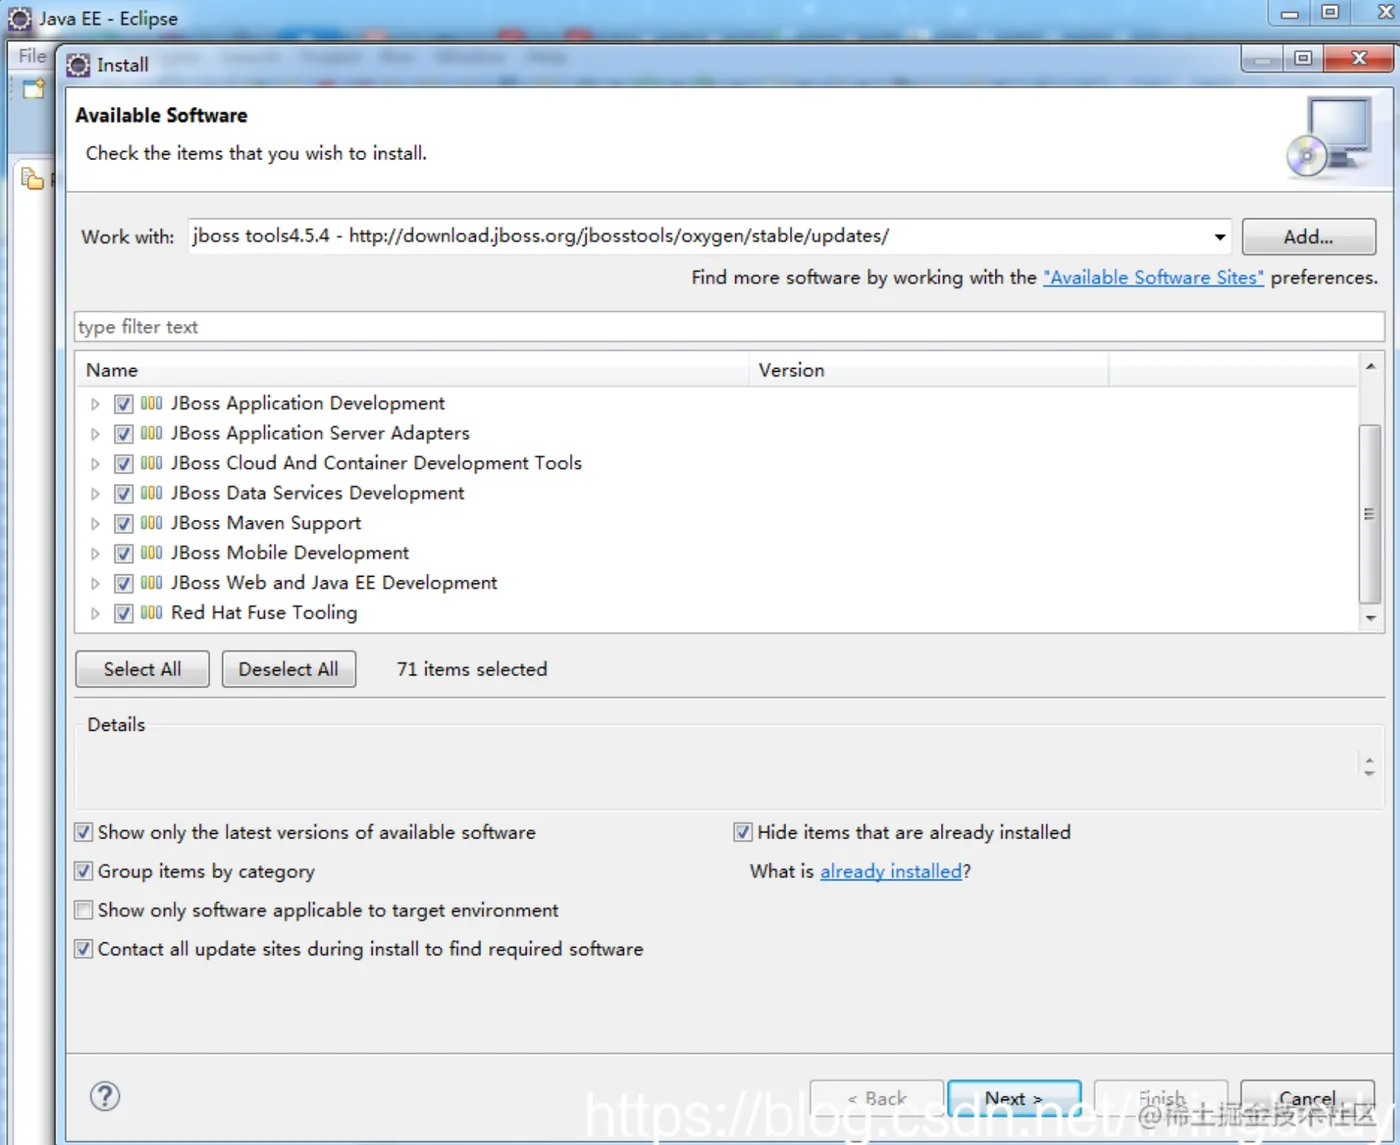The height and width of the screenshot is (1145, 1400).
Task: Close the Install dialog
Action: (1358, 59)
